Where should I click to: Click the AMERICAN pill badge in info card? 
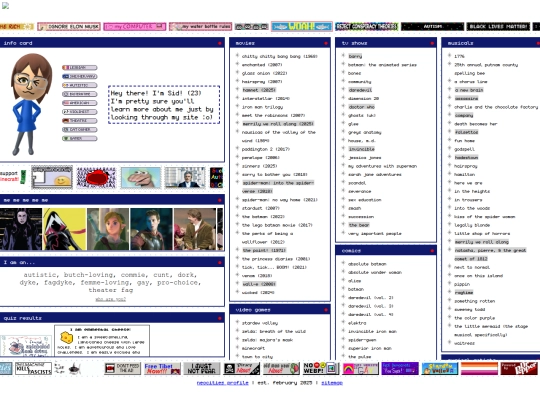(x=80, y=103)
